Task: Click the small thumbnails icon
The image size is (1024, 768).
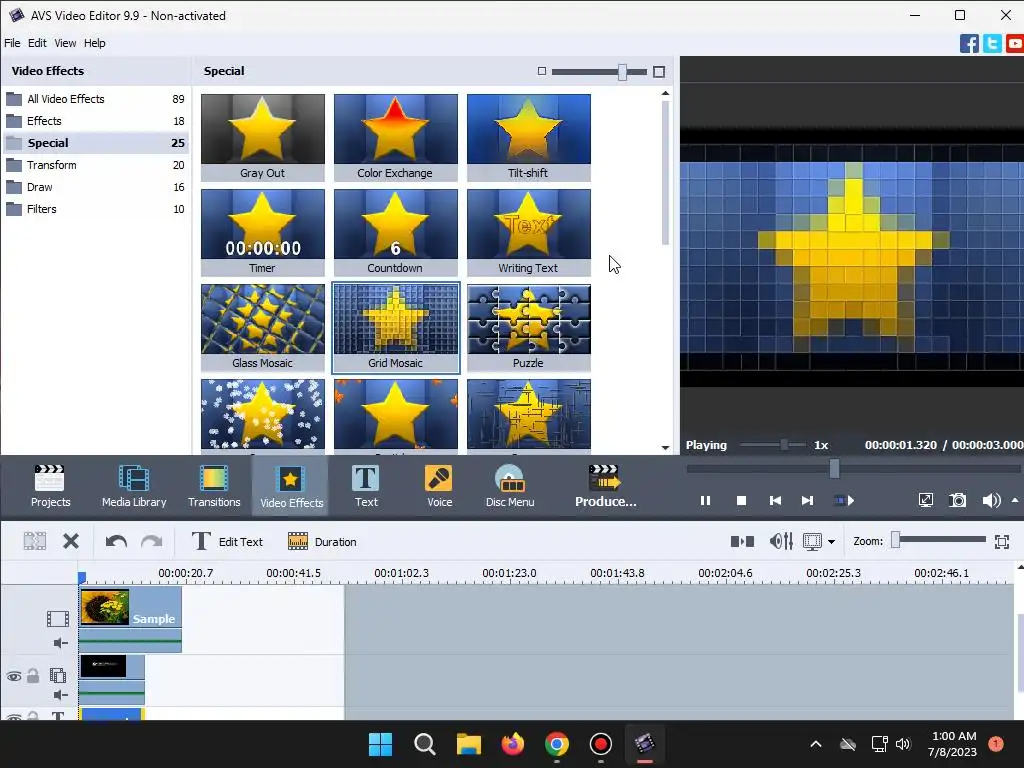Action: coord(541,71)
